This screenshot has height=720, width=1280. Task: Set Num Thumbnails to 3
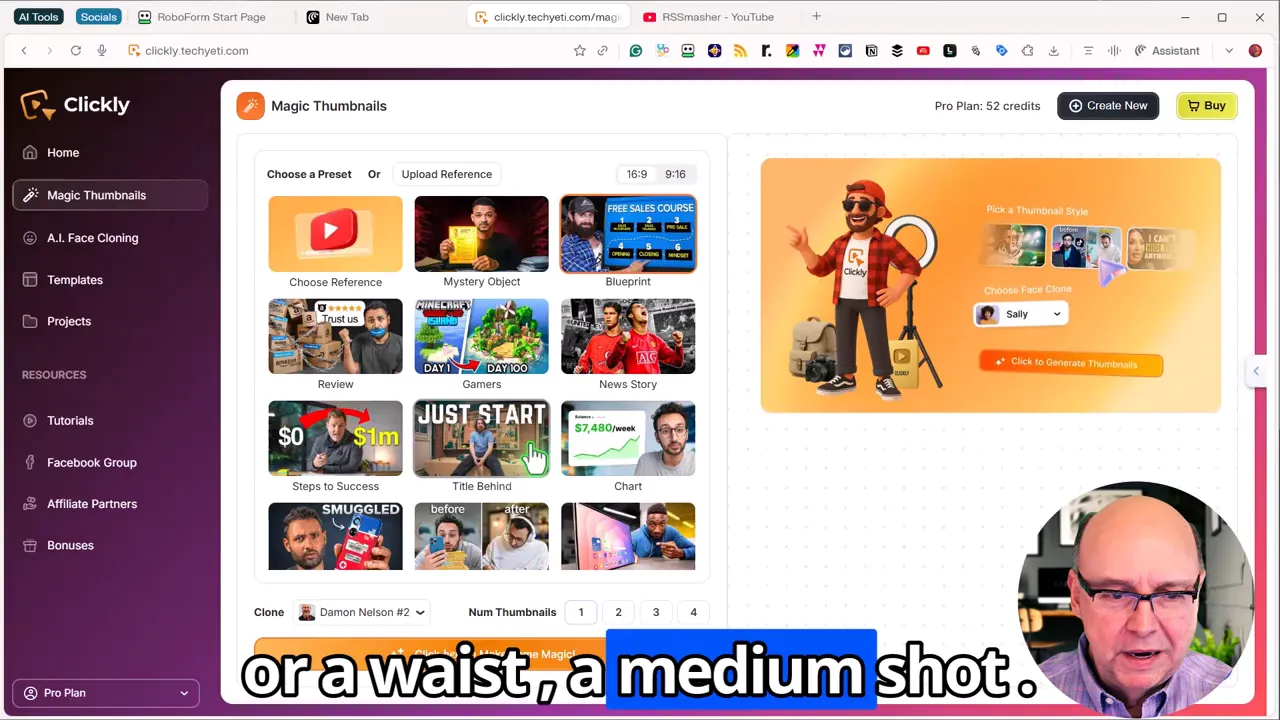pyautogui.click(x=655, y=612)
